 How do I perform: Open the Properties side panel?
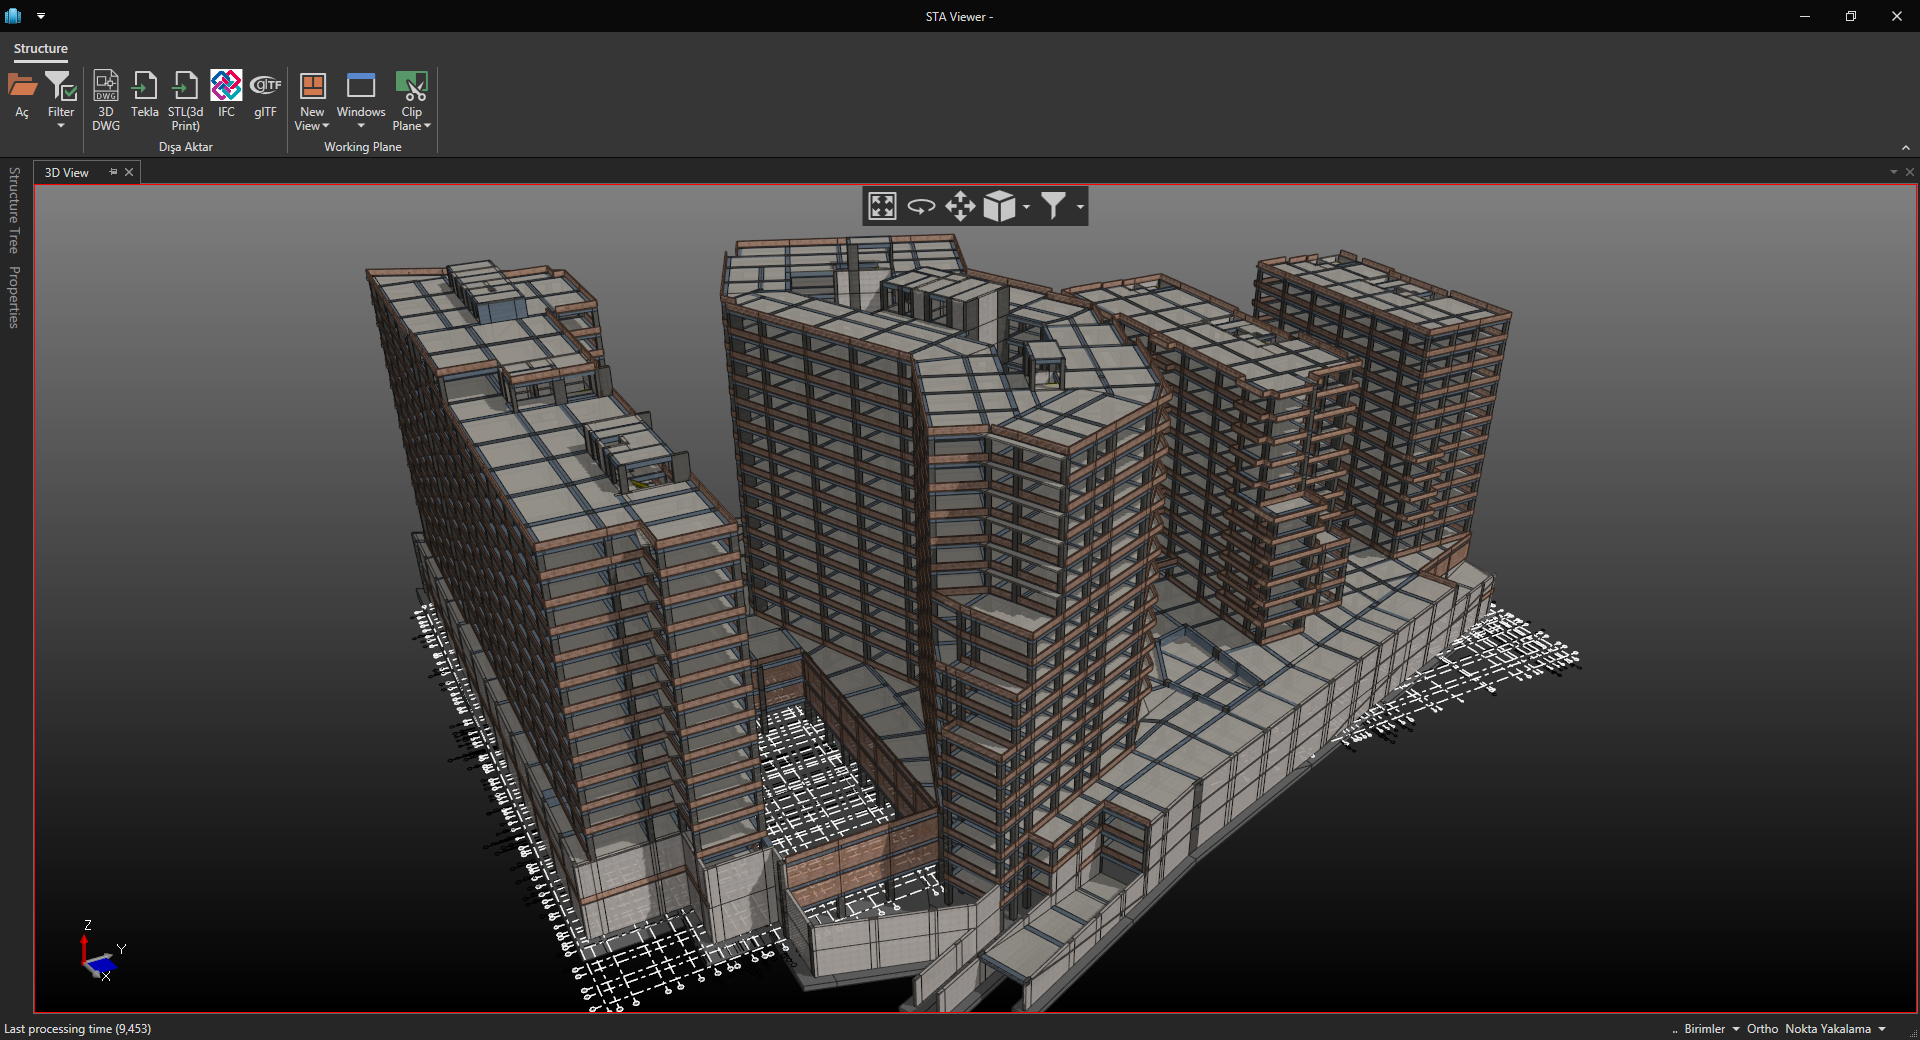(x=14, y=297)
